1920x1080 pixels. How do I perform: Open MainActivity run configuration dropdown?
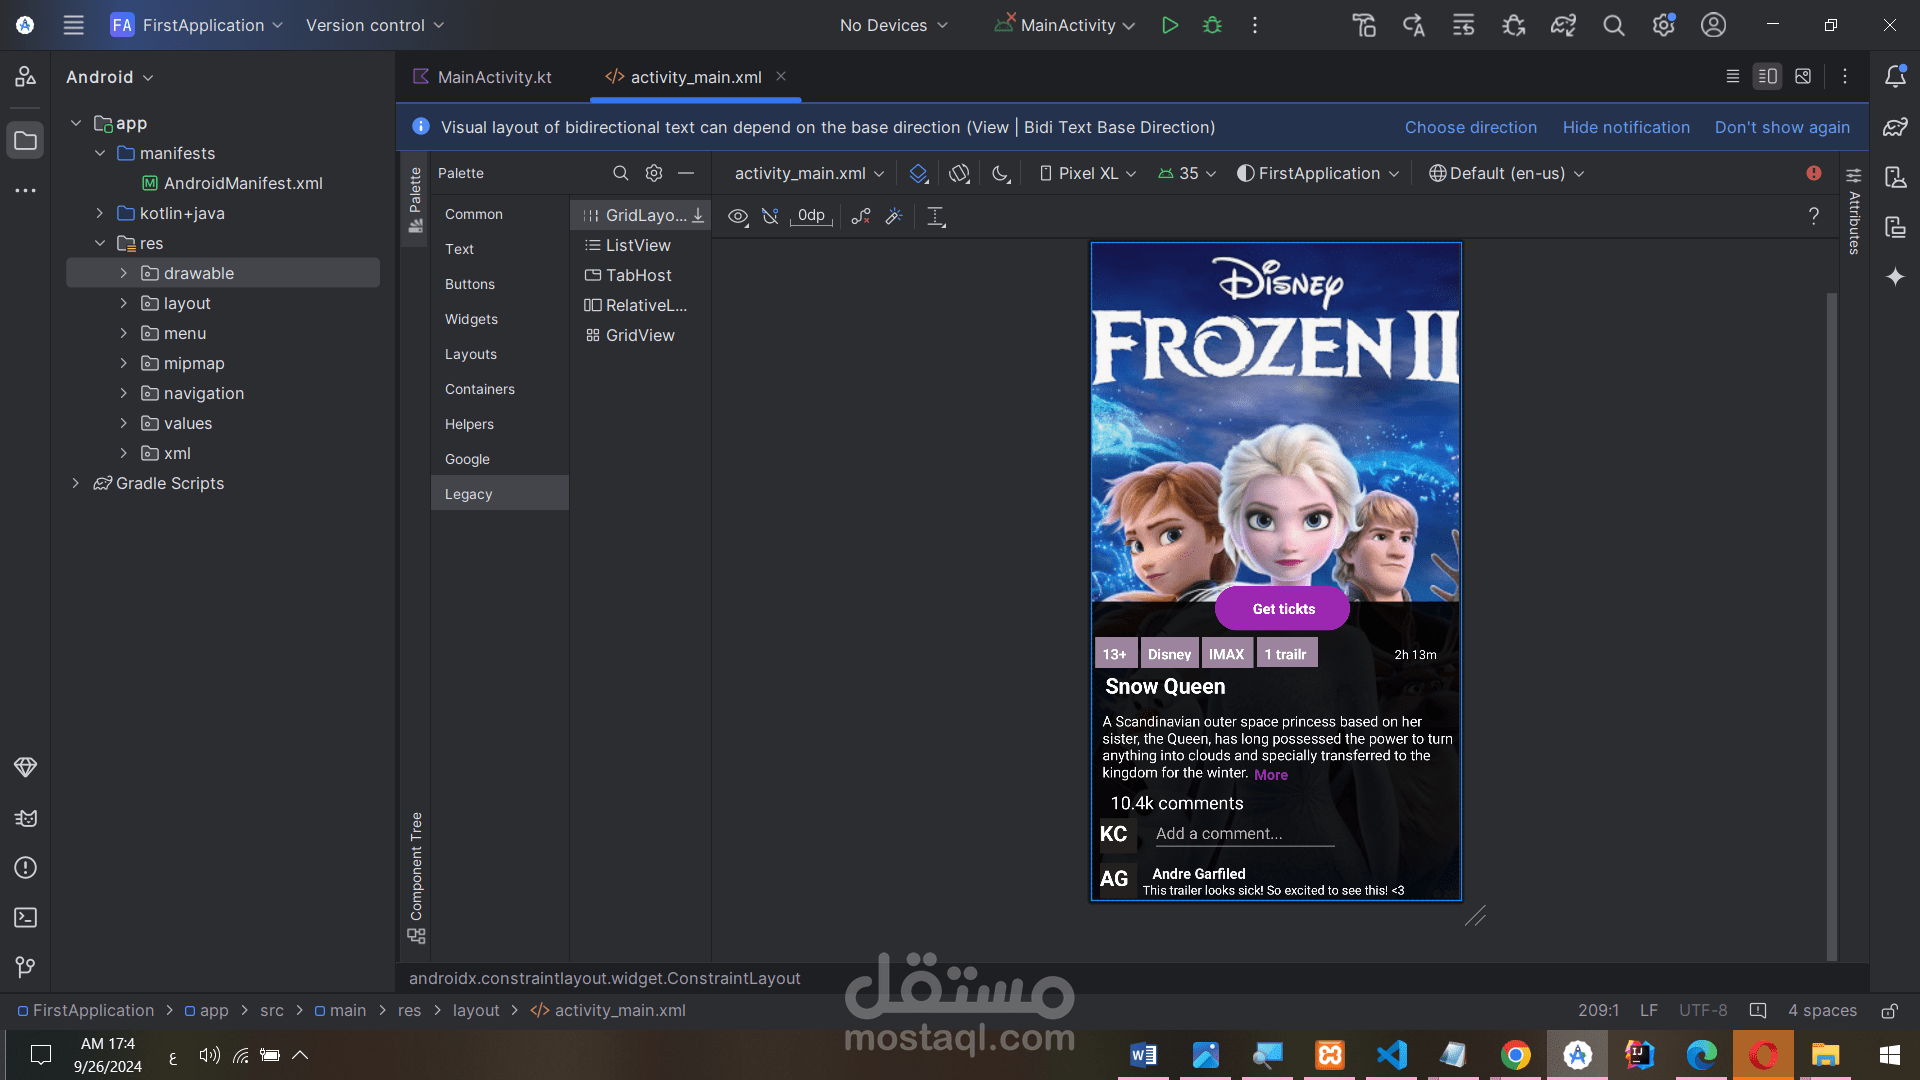(1065, 25)
